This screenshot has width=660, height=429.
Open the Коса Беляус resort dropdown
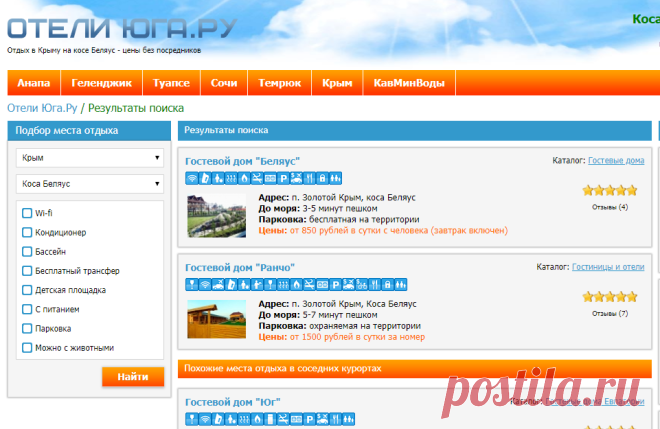coord(90,184)
